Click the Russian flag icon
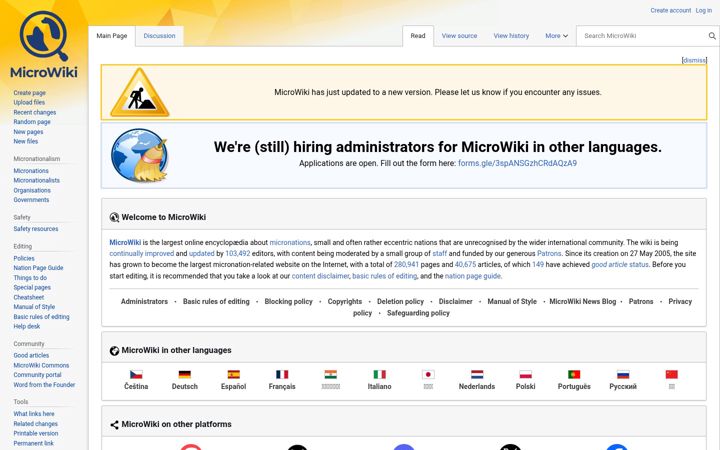The height and width of the screenshot is (450, 720). [x=623, y=374]
